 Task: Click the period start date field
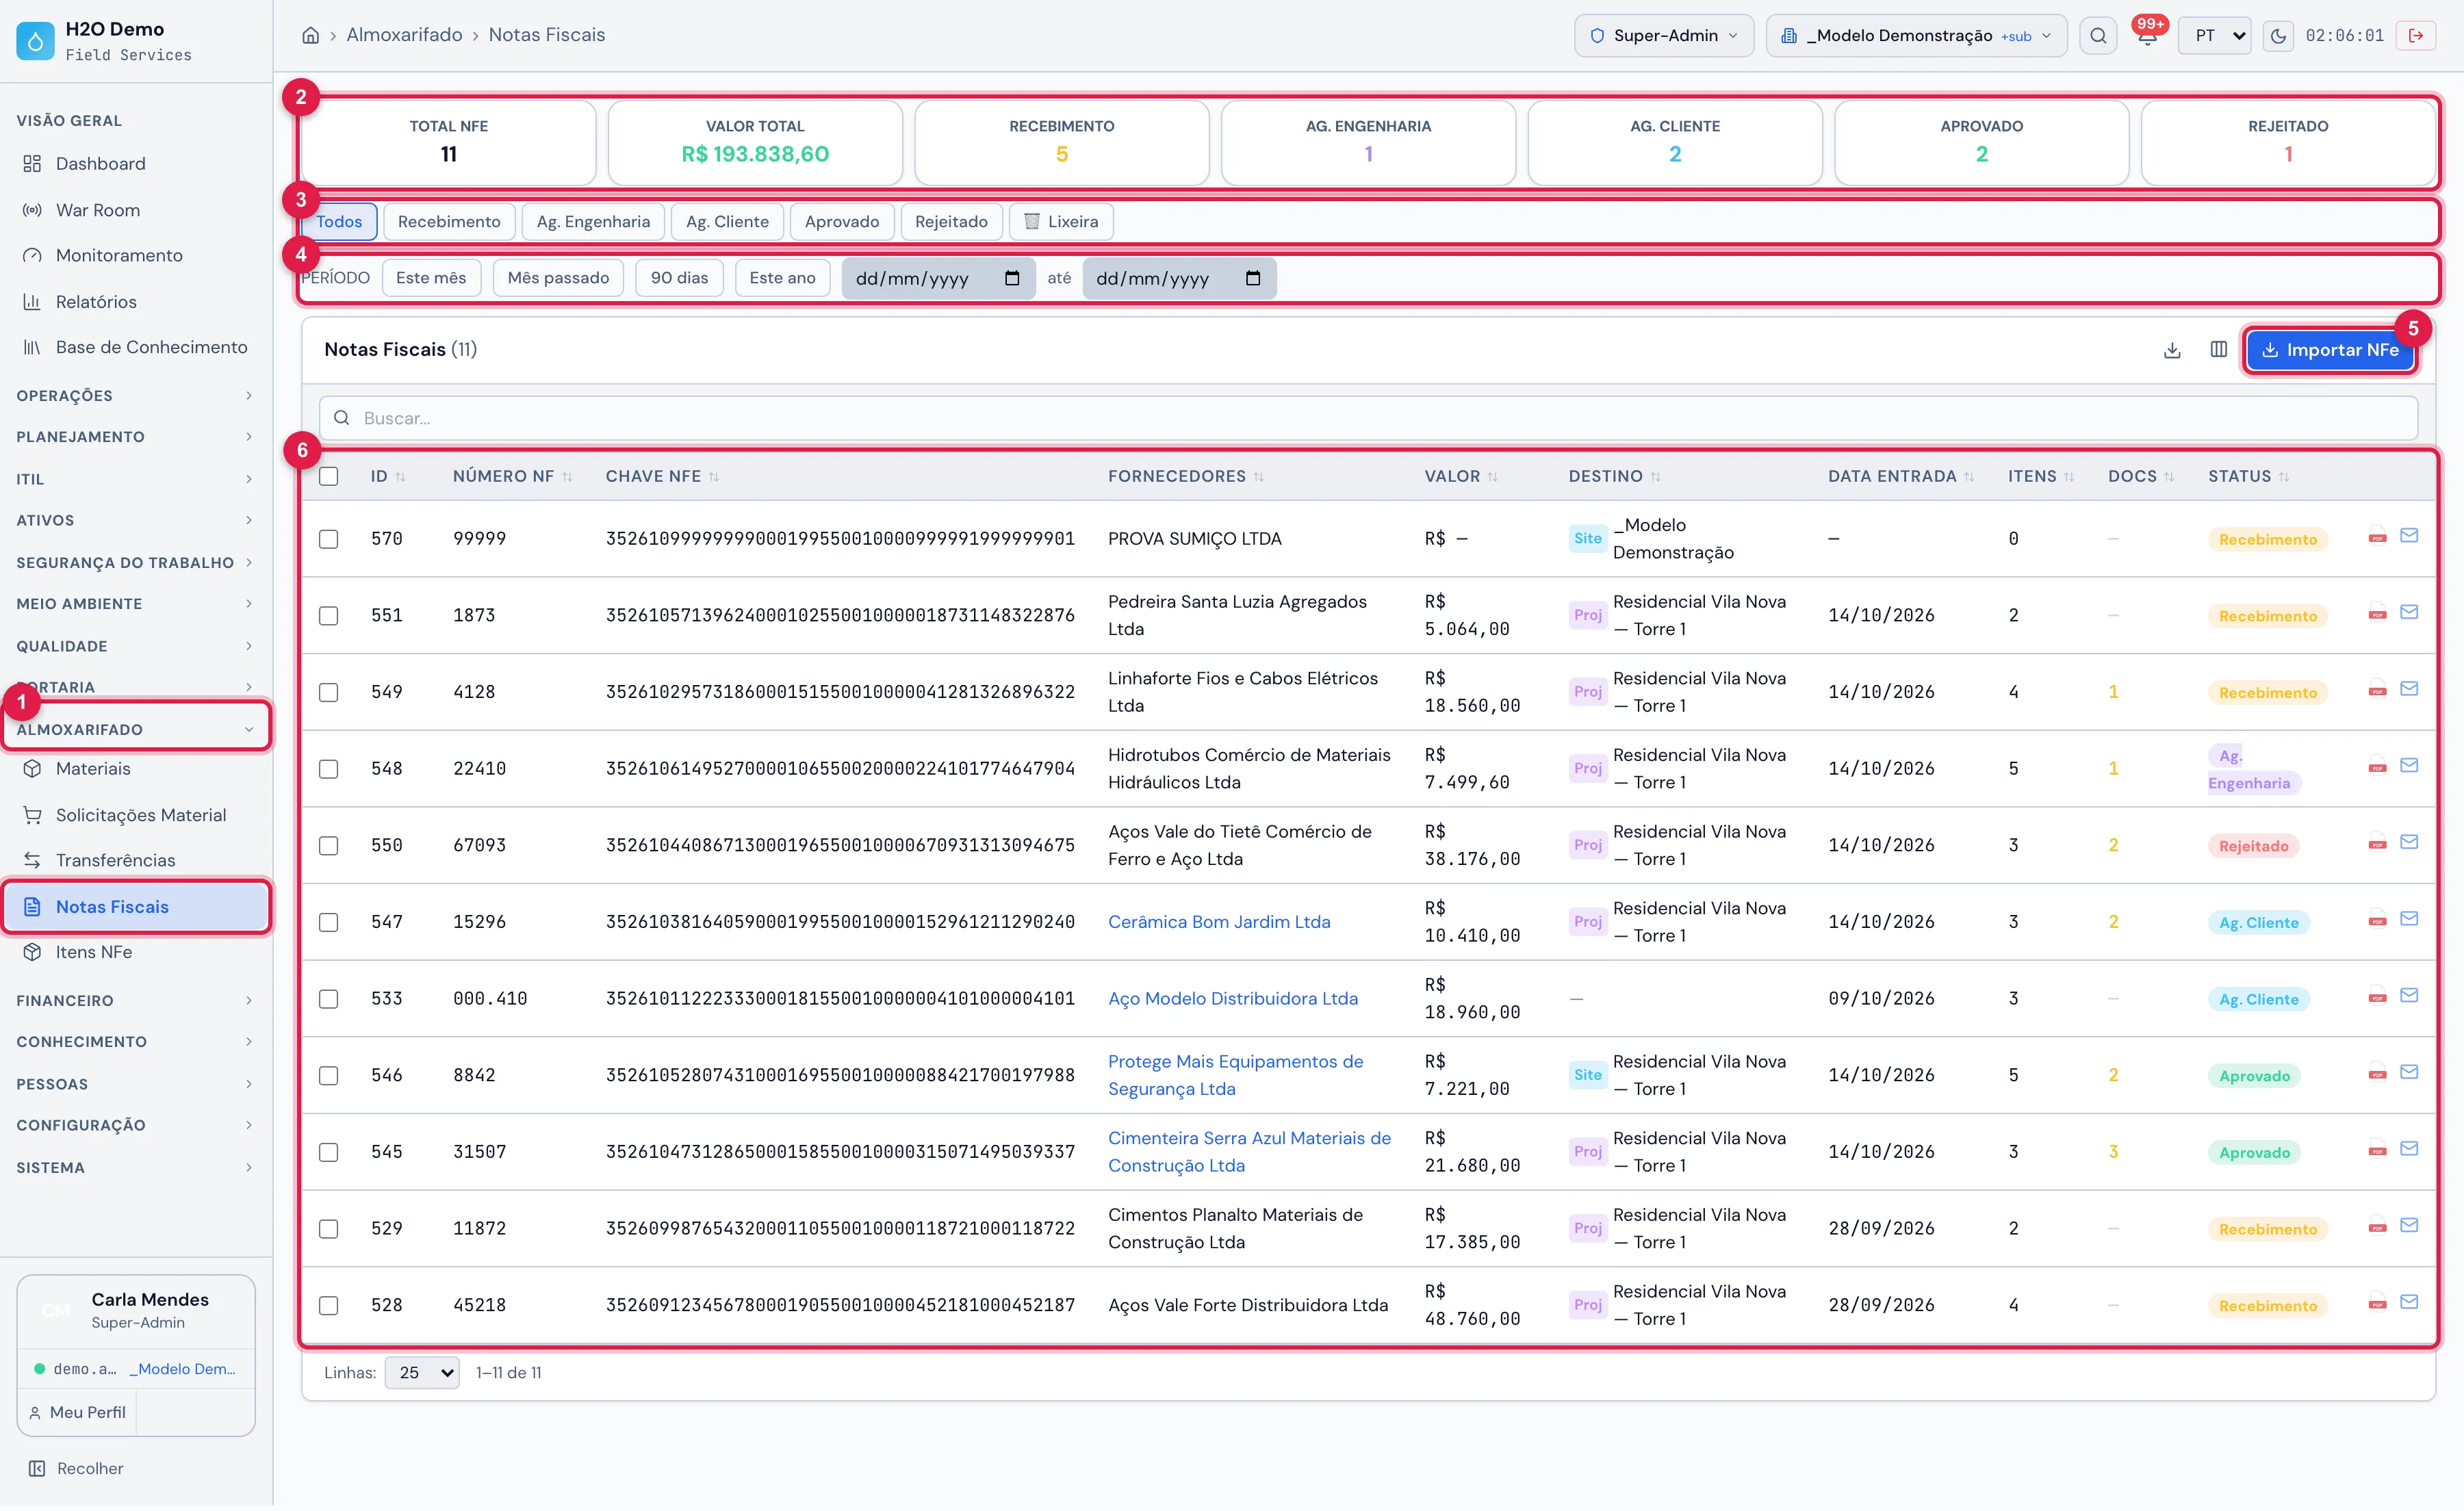(x=938, y=279)
